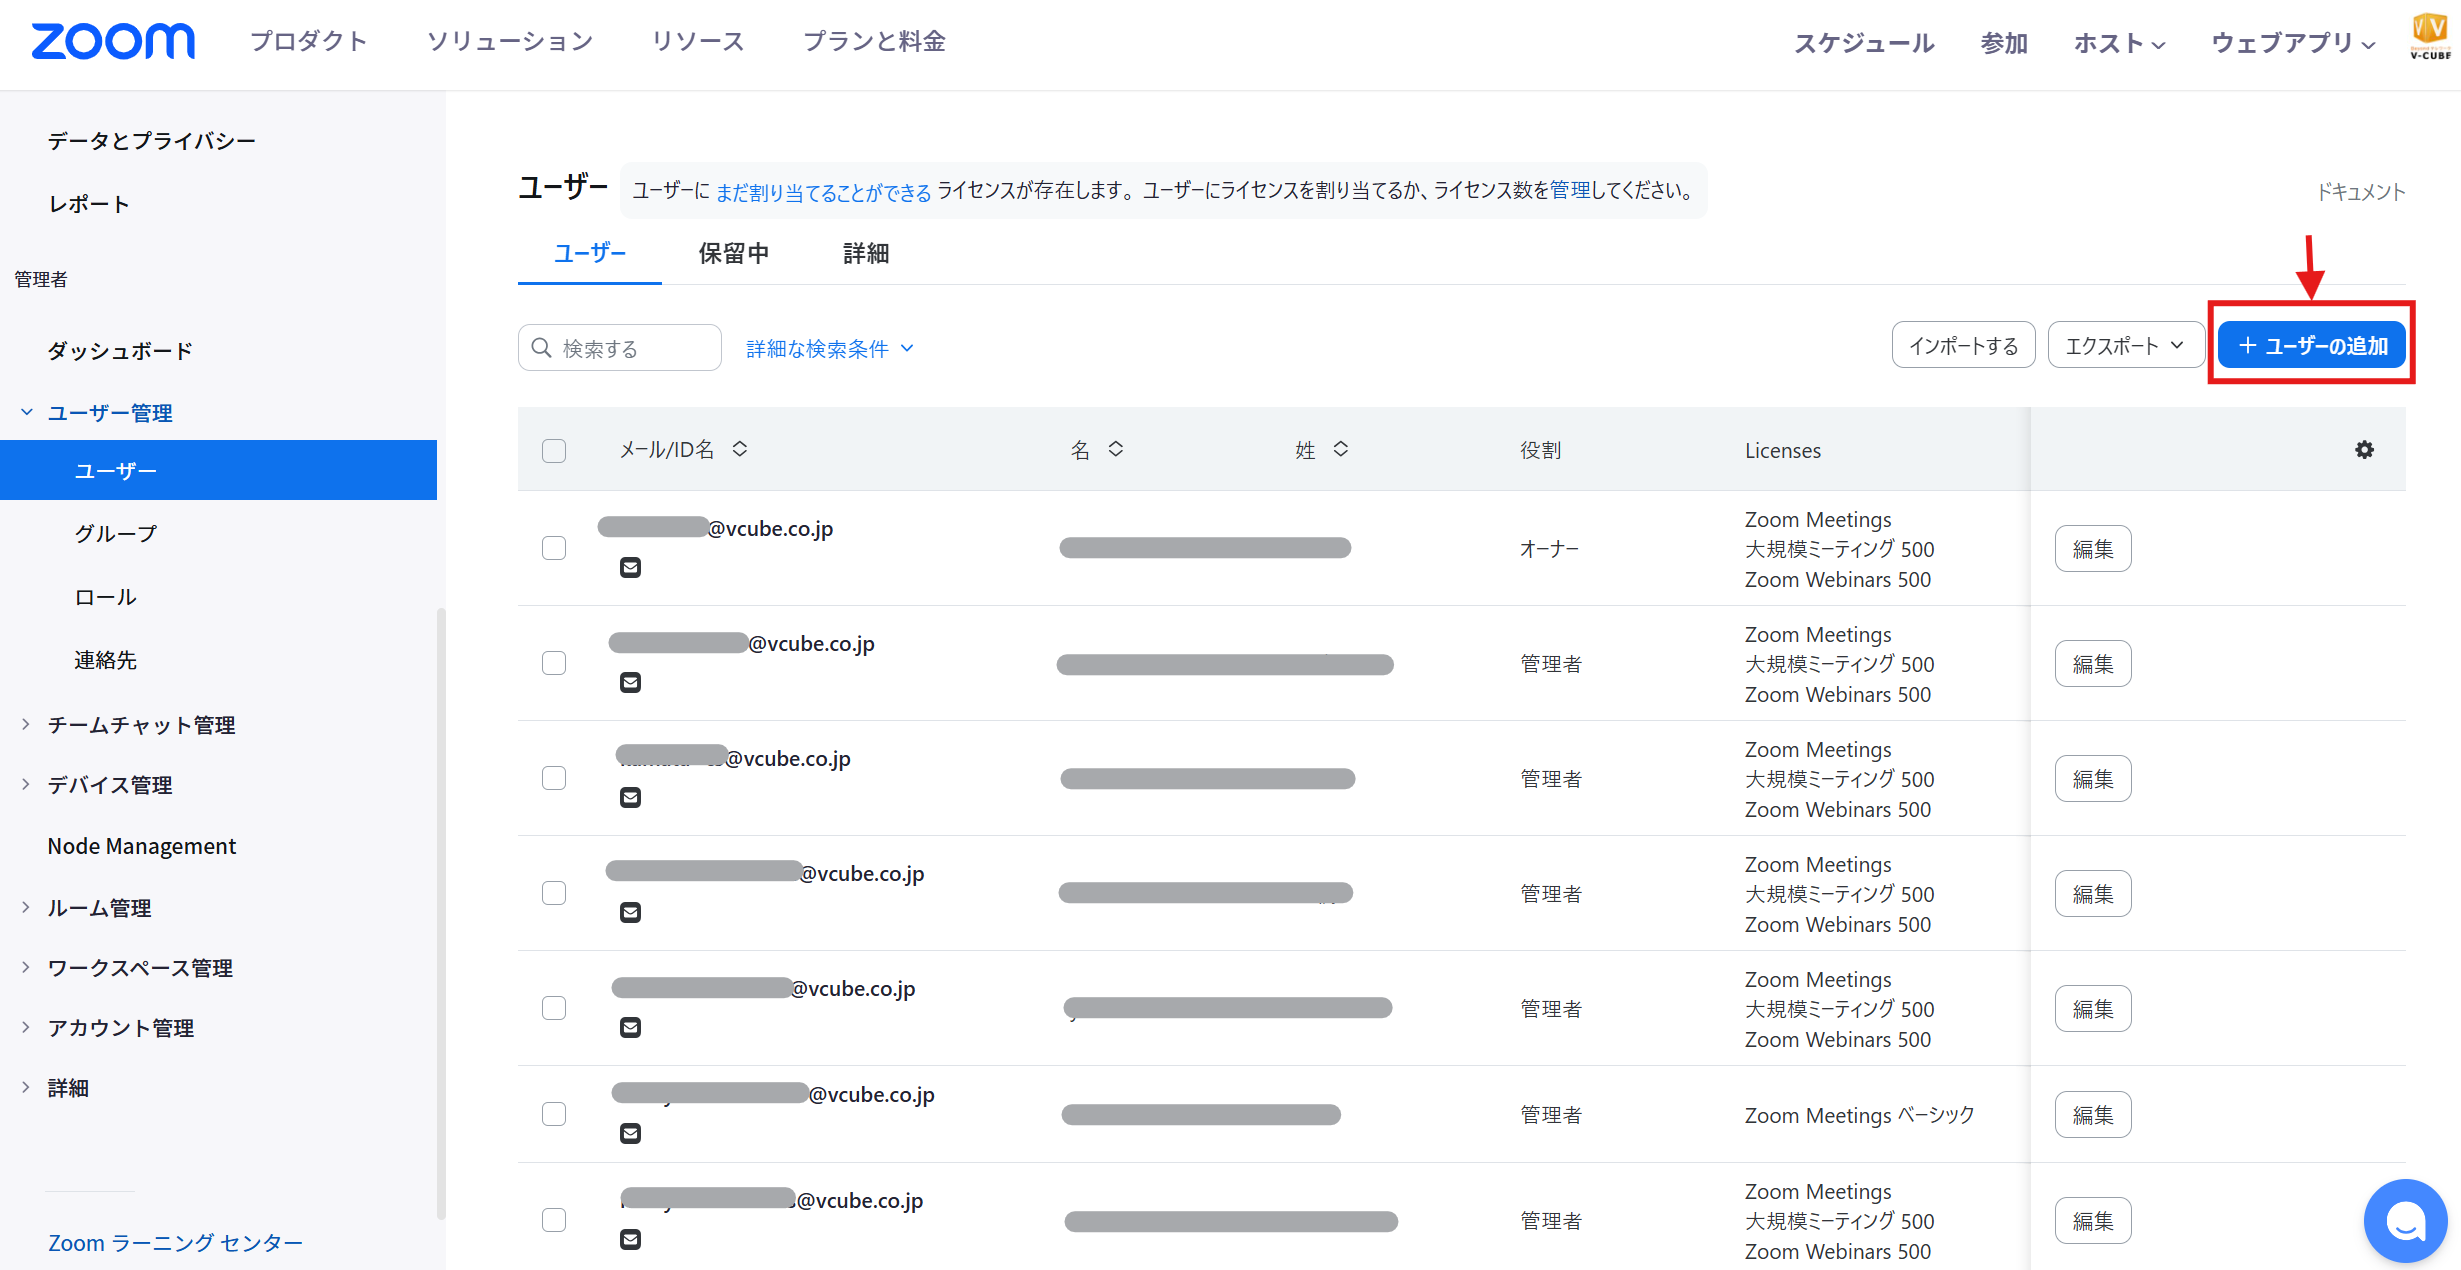Sort by 姓 column

(x=1341, y=449)
